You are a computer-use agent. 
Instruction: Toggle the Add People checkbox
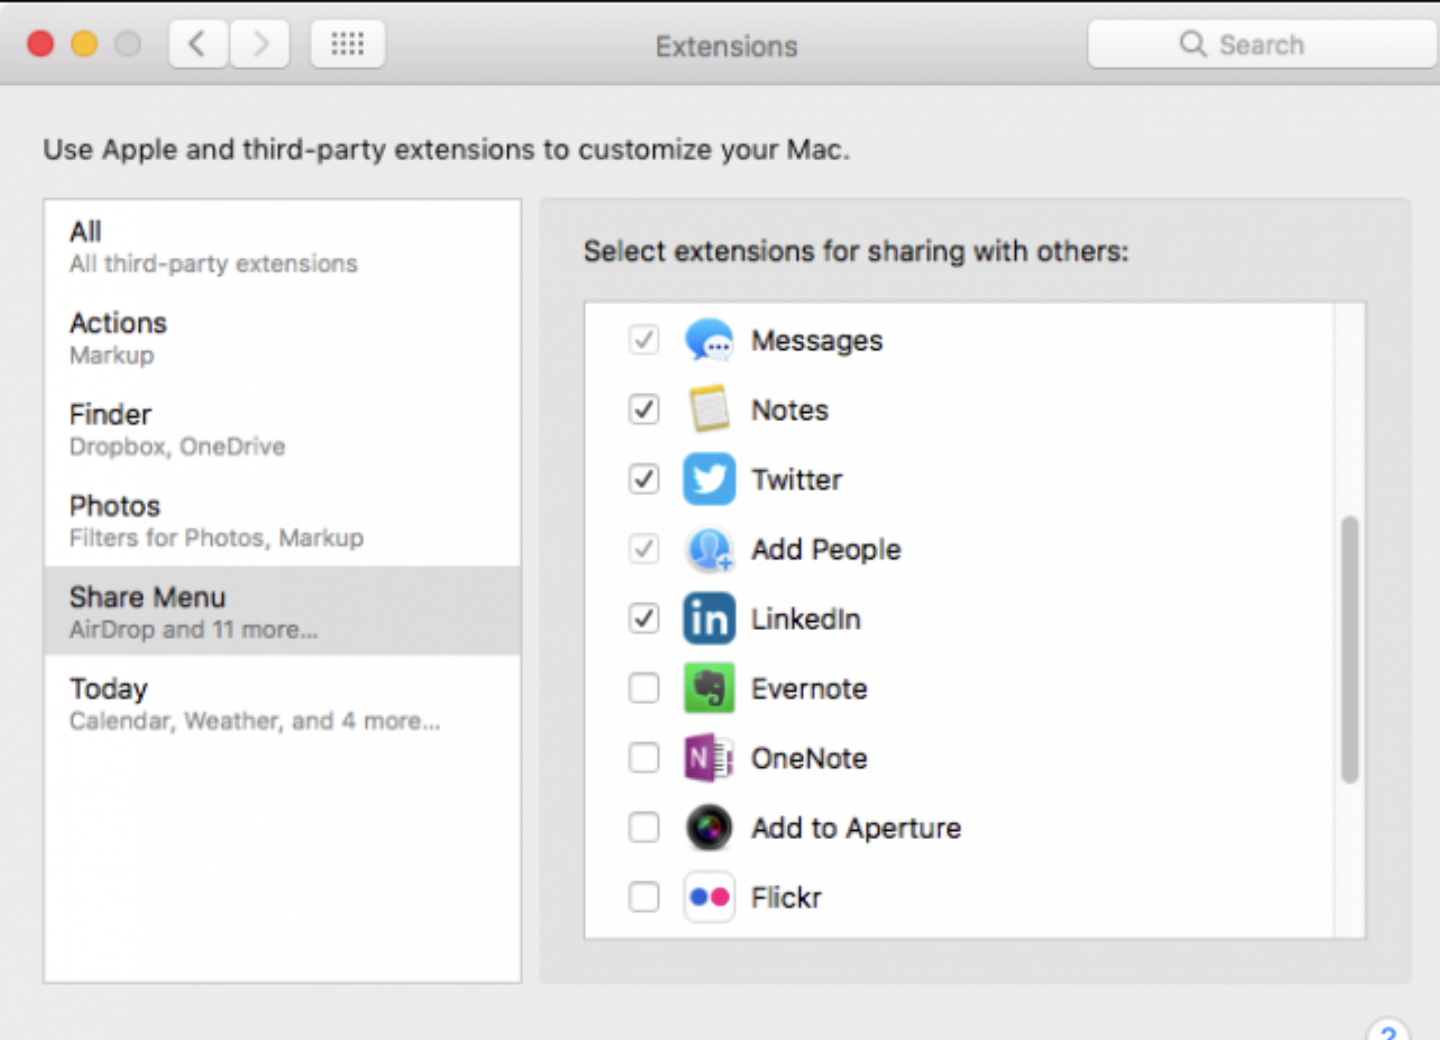click(644, 549)
